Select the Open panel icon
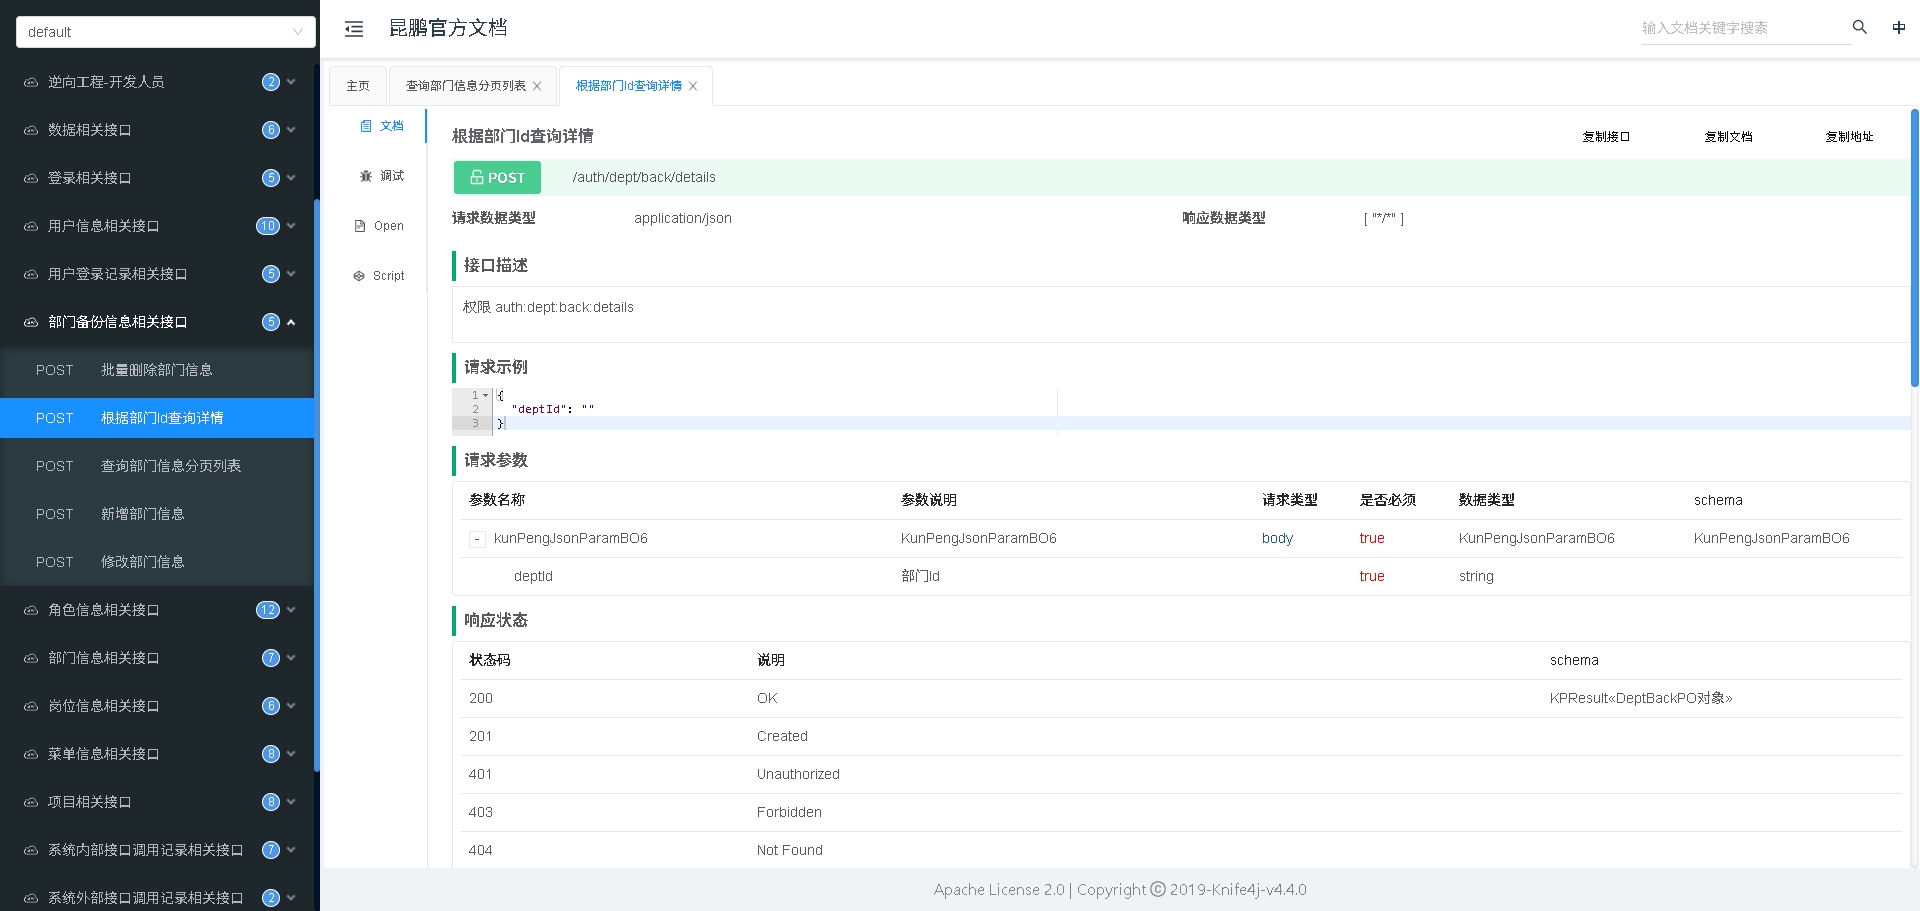 tap(360, 226)
